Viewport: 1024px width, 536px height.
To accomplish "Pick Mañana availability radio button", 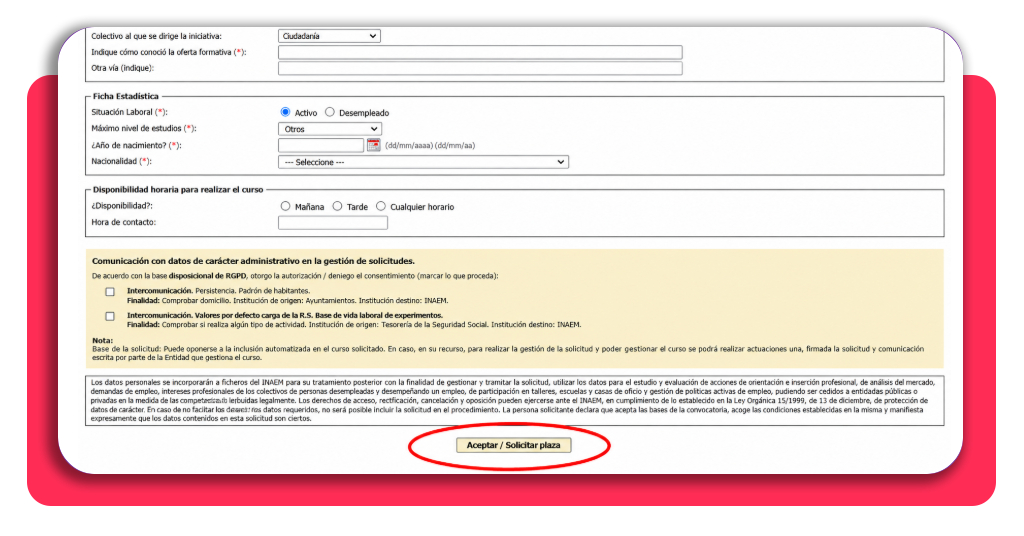I will (285, 206).
